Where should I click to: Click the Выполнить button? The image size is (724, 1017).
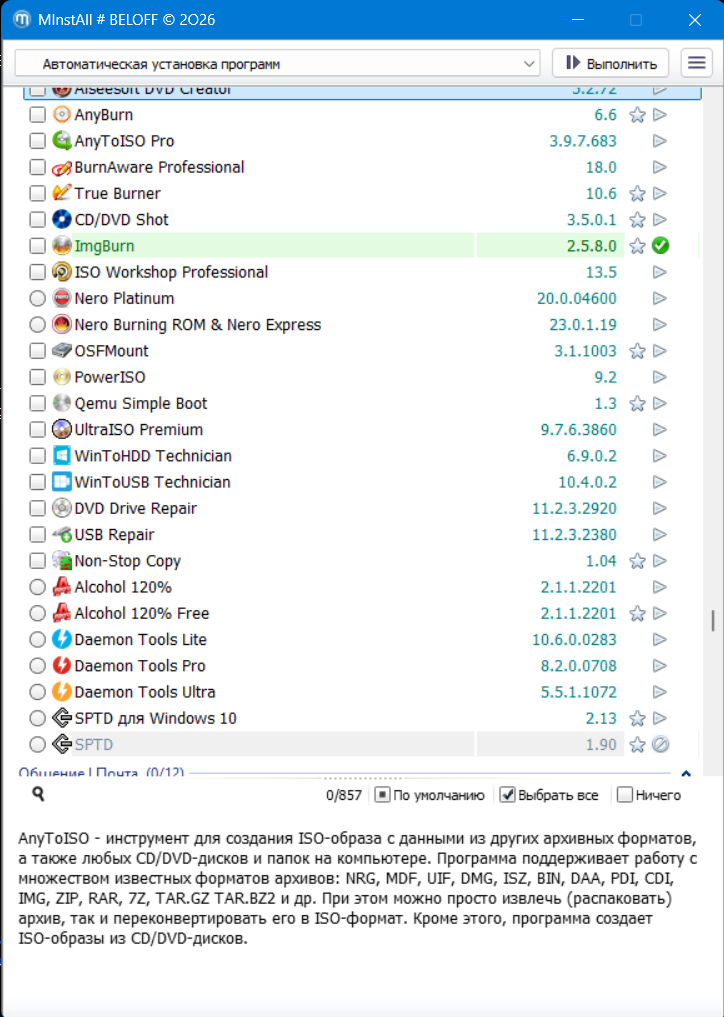pyautogui.click(x=610, y=63)
